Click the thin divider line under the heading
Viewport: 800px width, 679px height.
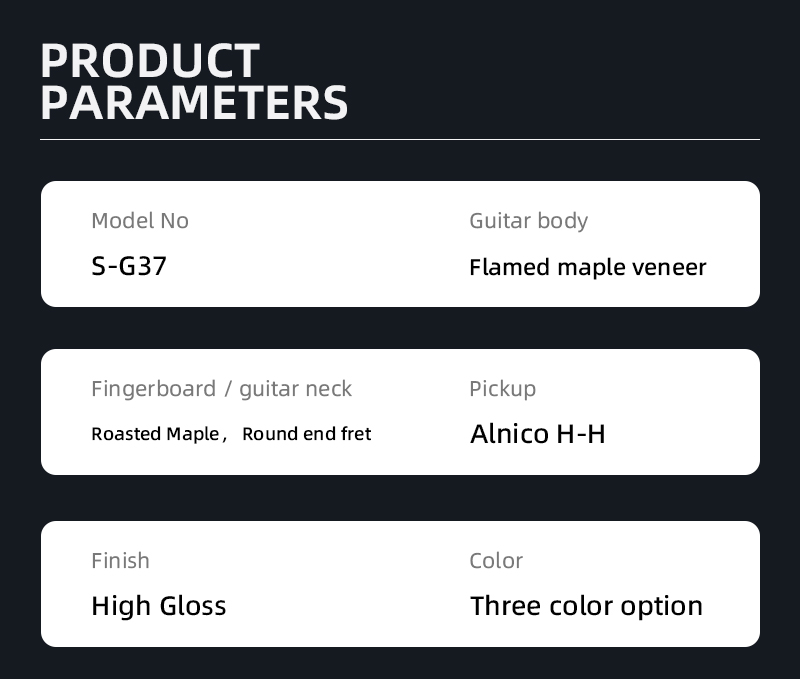tap(400, 139)
